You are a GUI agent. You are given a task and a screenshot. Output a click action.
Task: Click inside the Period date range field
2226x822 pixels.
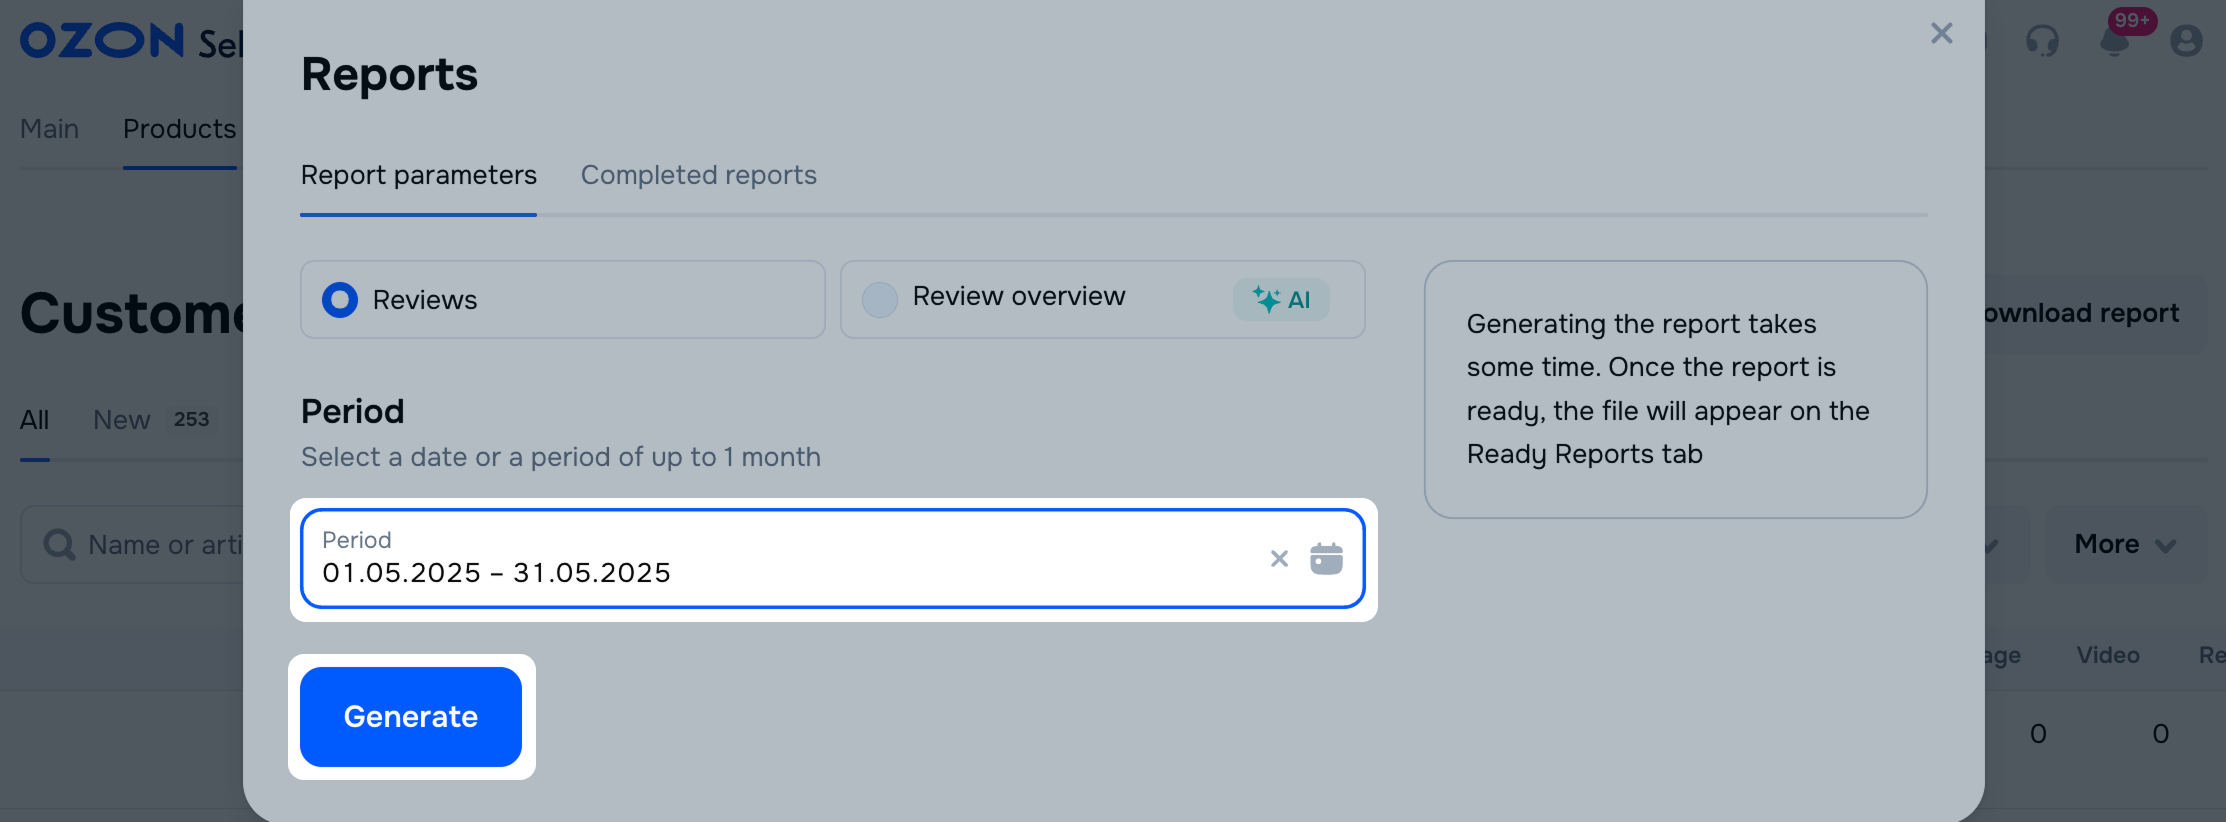(x=780, y=560)
